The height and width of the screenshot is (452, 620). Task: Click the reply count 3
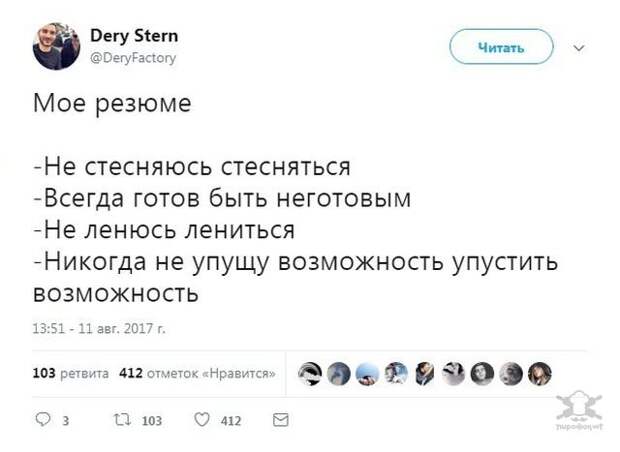pos(66,420)
